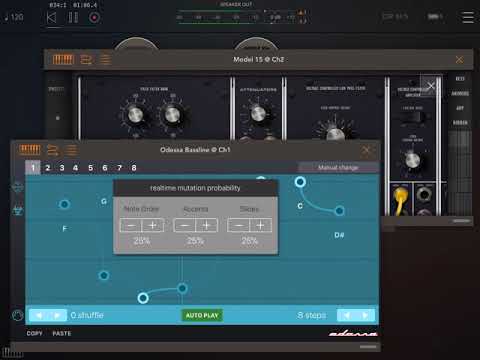Tap the battery status indicator

click(x=435, y=16)
